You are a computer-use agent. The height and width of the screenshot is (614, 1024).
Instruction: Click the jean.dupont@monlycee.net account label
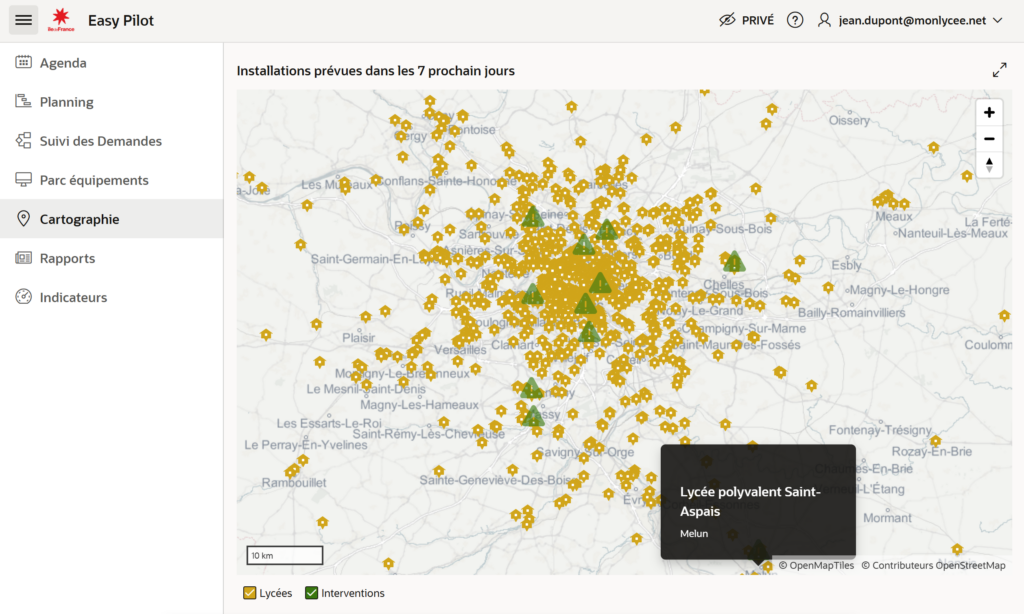pos(912,20)
